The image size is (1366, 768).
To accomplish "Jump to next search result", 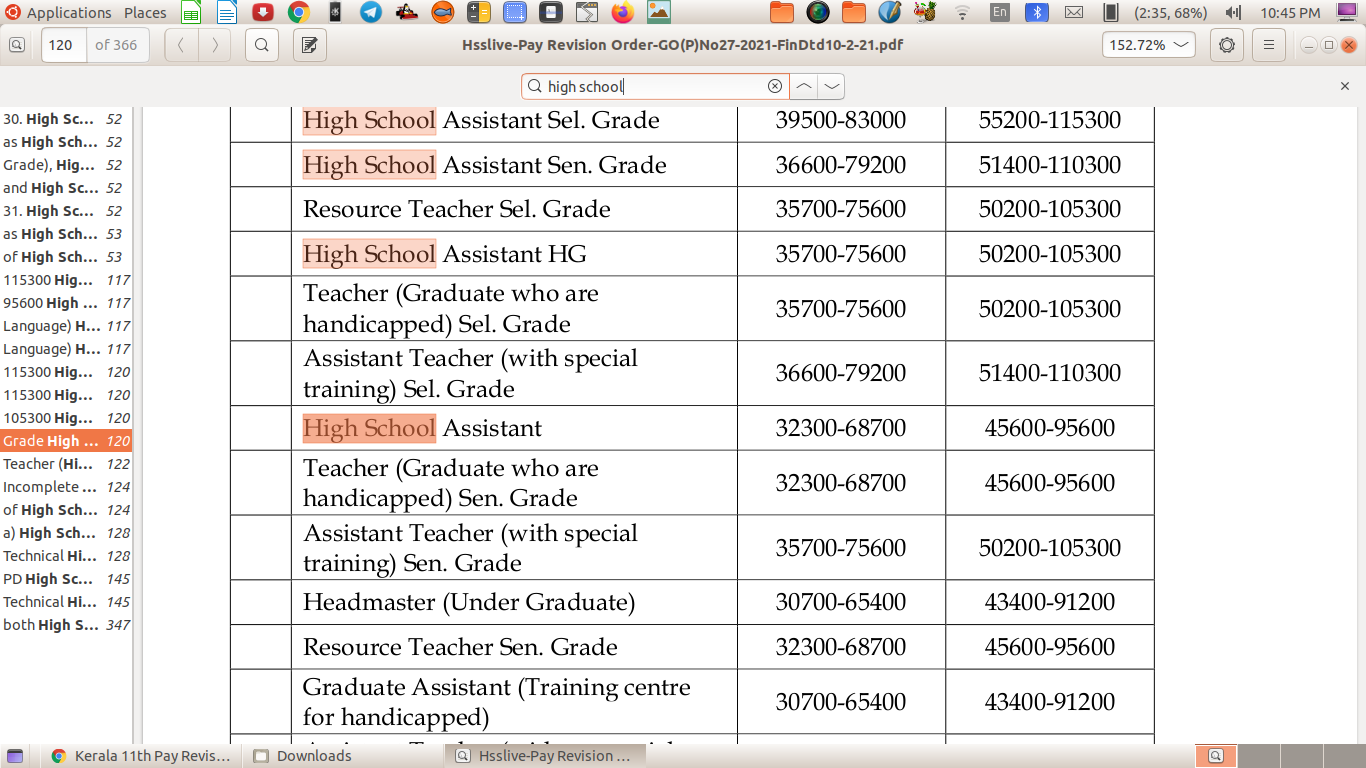I will coord(831,86).
